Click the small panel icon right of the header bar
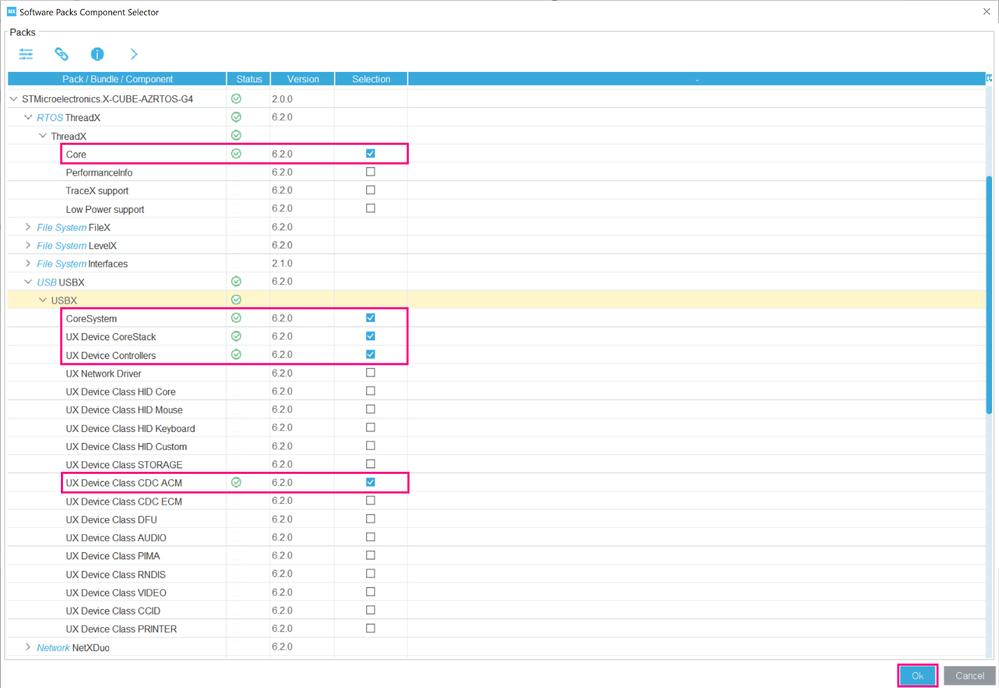 pyautogui.click(x=989, y=78)
